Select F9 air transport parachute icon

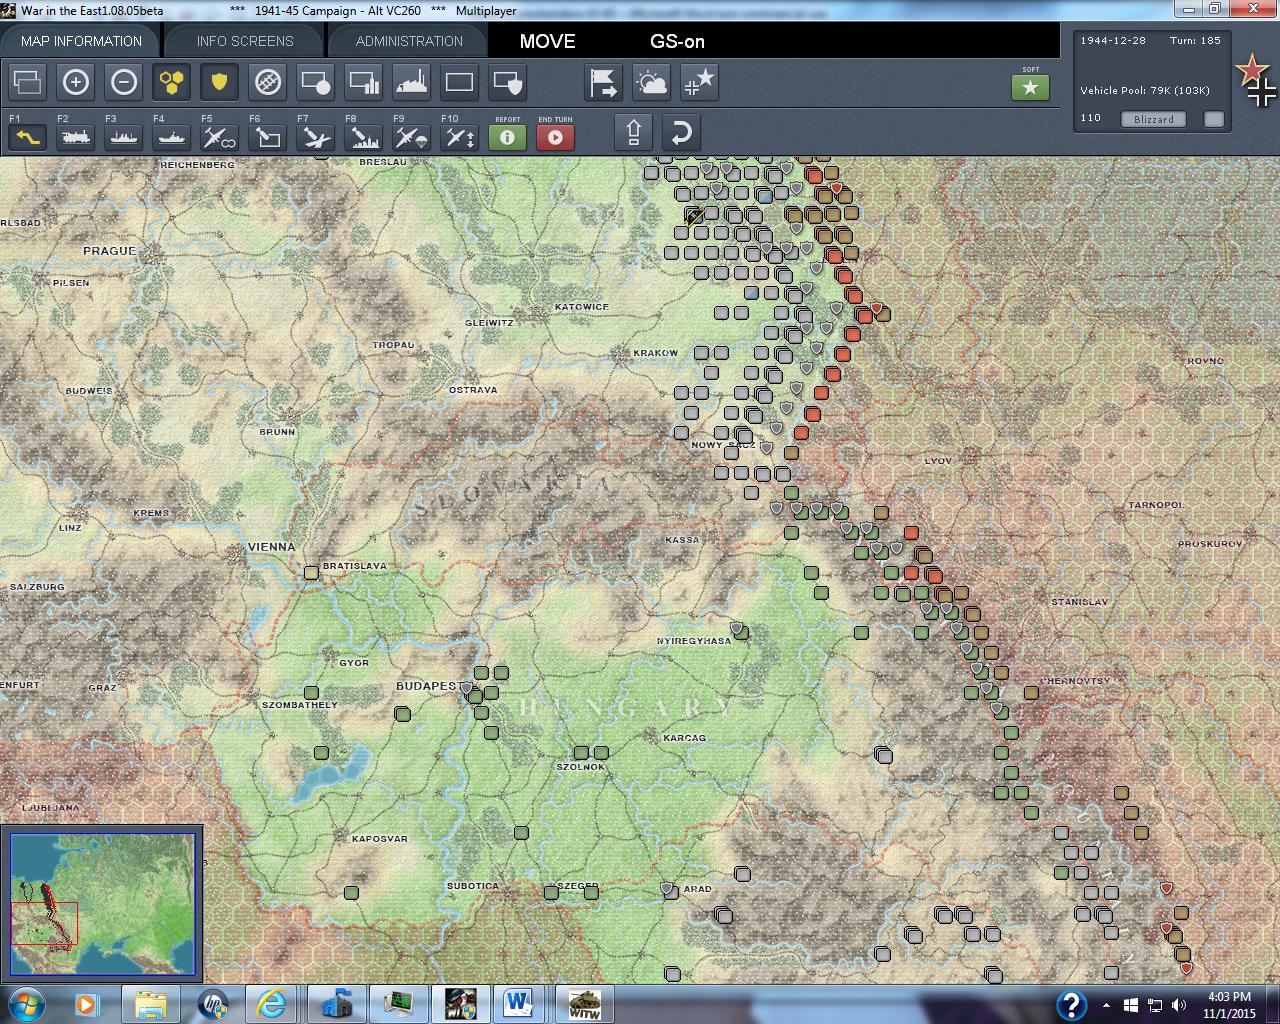coord(412,137)
